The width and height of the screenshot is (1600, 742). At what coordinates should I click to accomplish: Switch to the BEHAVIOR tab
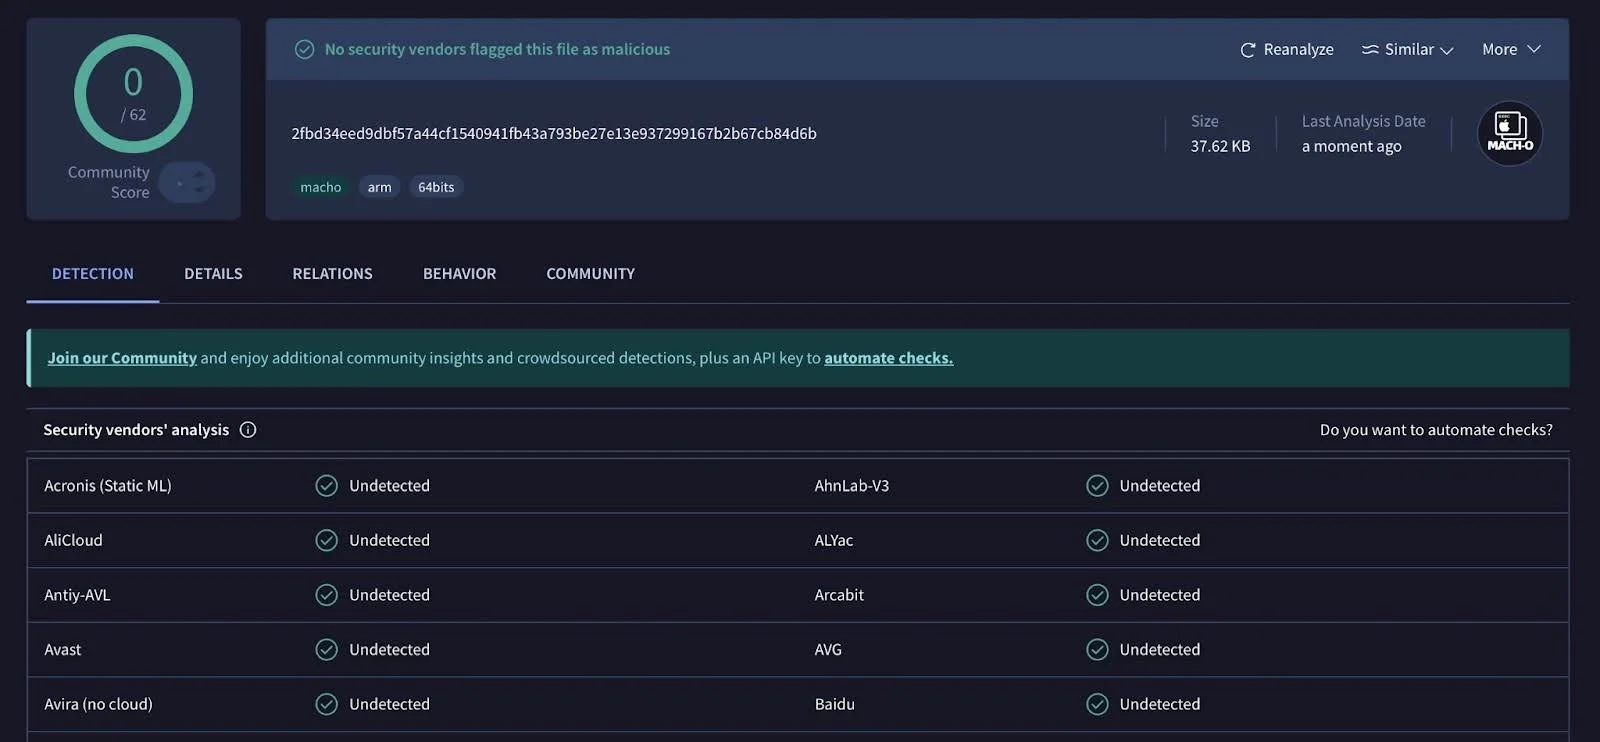(x=459, y=273)
